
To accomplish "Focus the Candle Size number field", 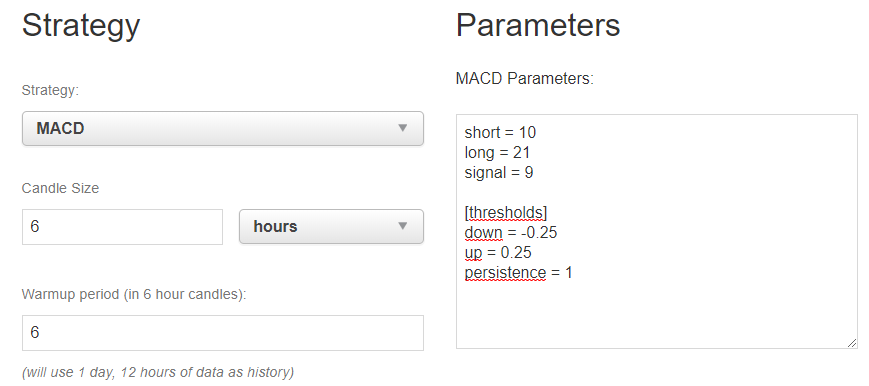I will click(x=122, y=227).
